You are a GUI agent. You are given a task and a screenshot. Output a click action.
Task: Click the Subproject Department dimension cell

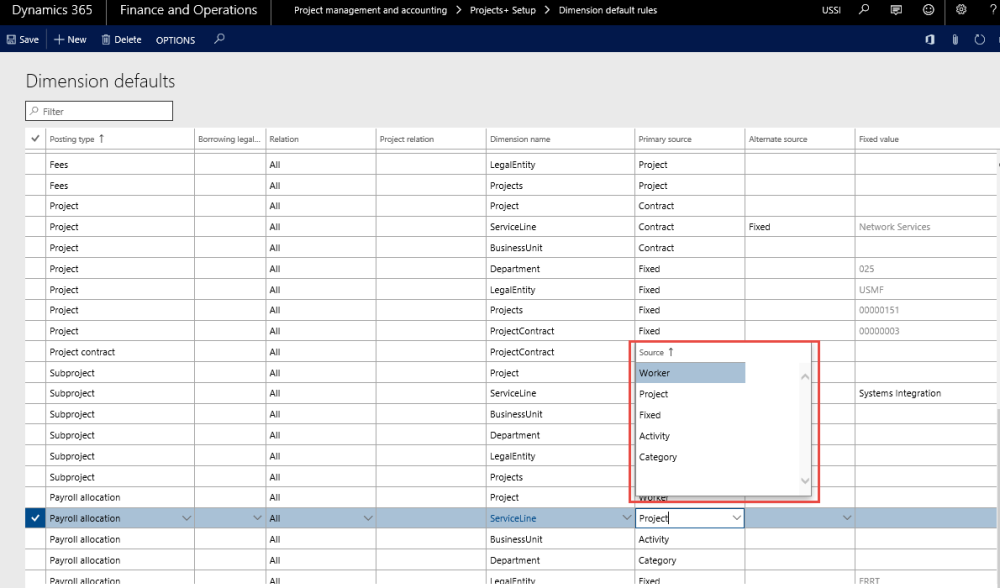pyautogui.click(x=560, y=435)
